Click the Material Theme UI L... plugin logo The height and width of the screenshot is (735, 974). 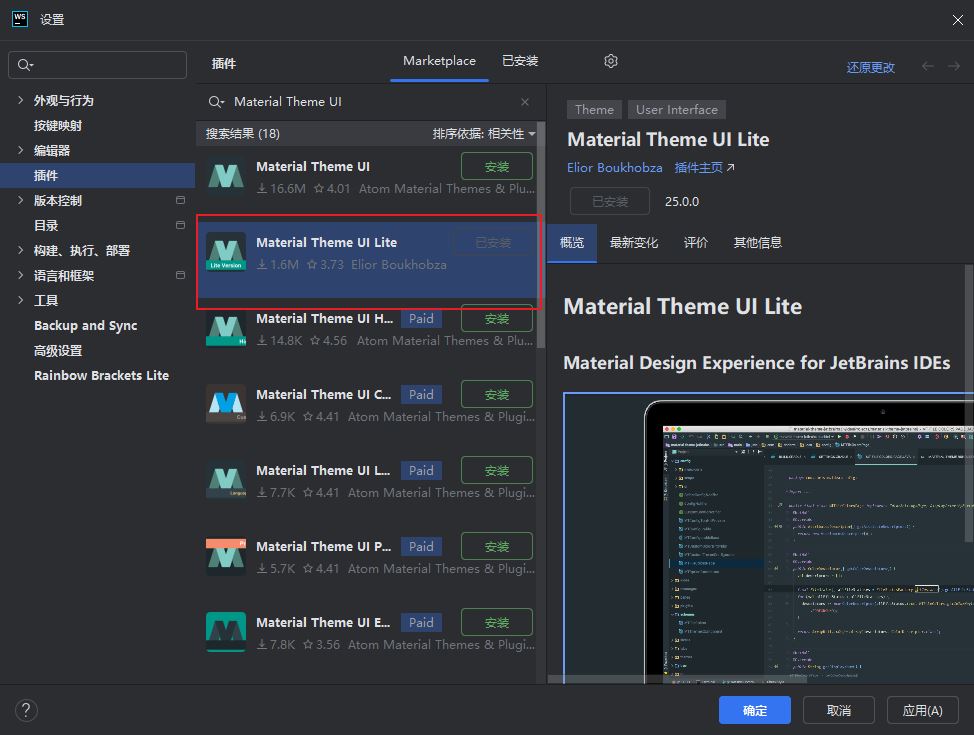(x=226, y=480)
